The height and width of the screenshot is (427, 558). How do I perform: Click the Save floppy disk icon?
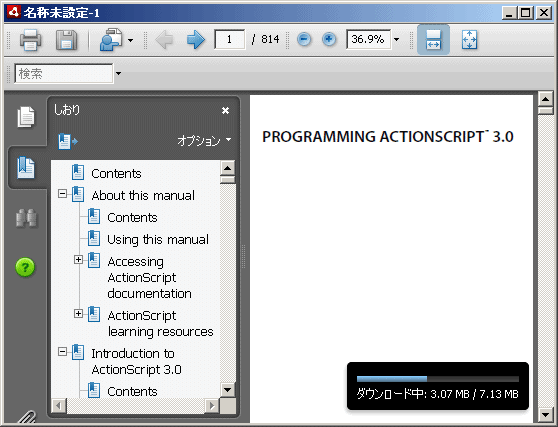coord(67,39)
